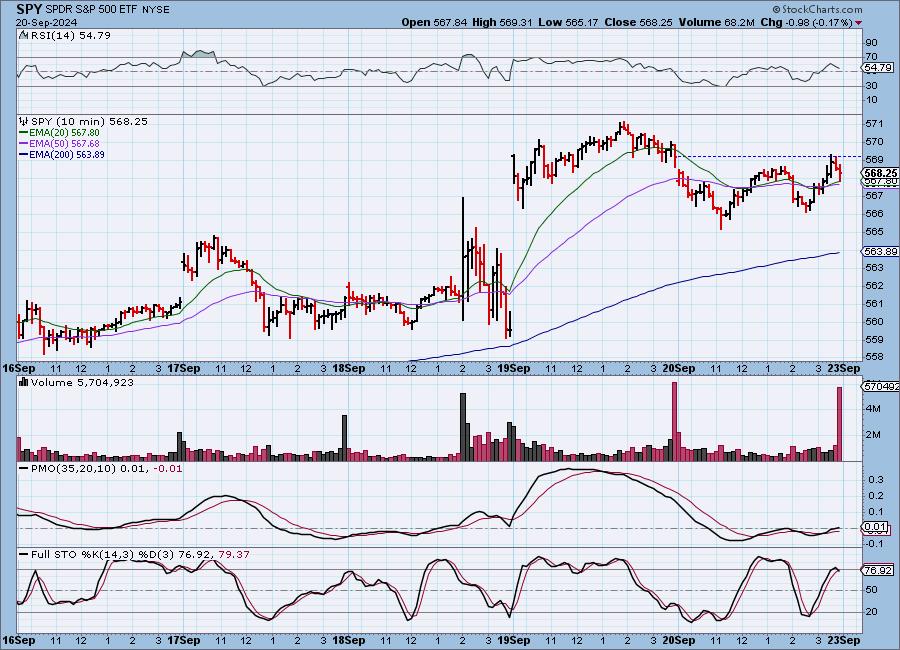The image size is (900, 650).
Task: Click the PMO(35,20,10) 0.01, -0.01 label
Action: (x=106, y=469)
